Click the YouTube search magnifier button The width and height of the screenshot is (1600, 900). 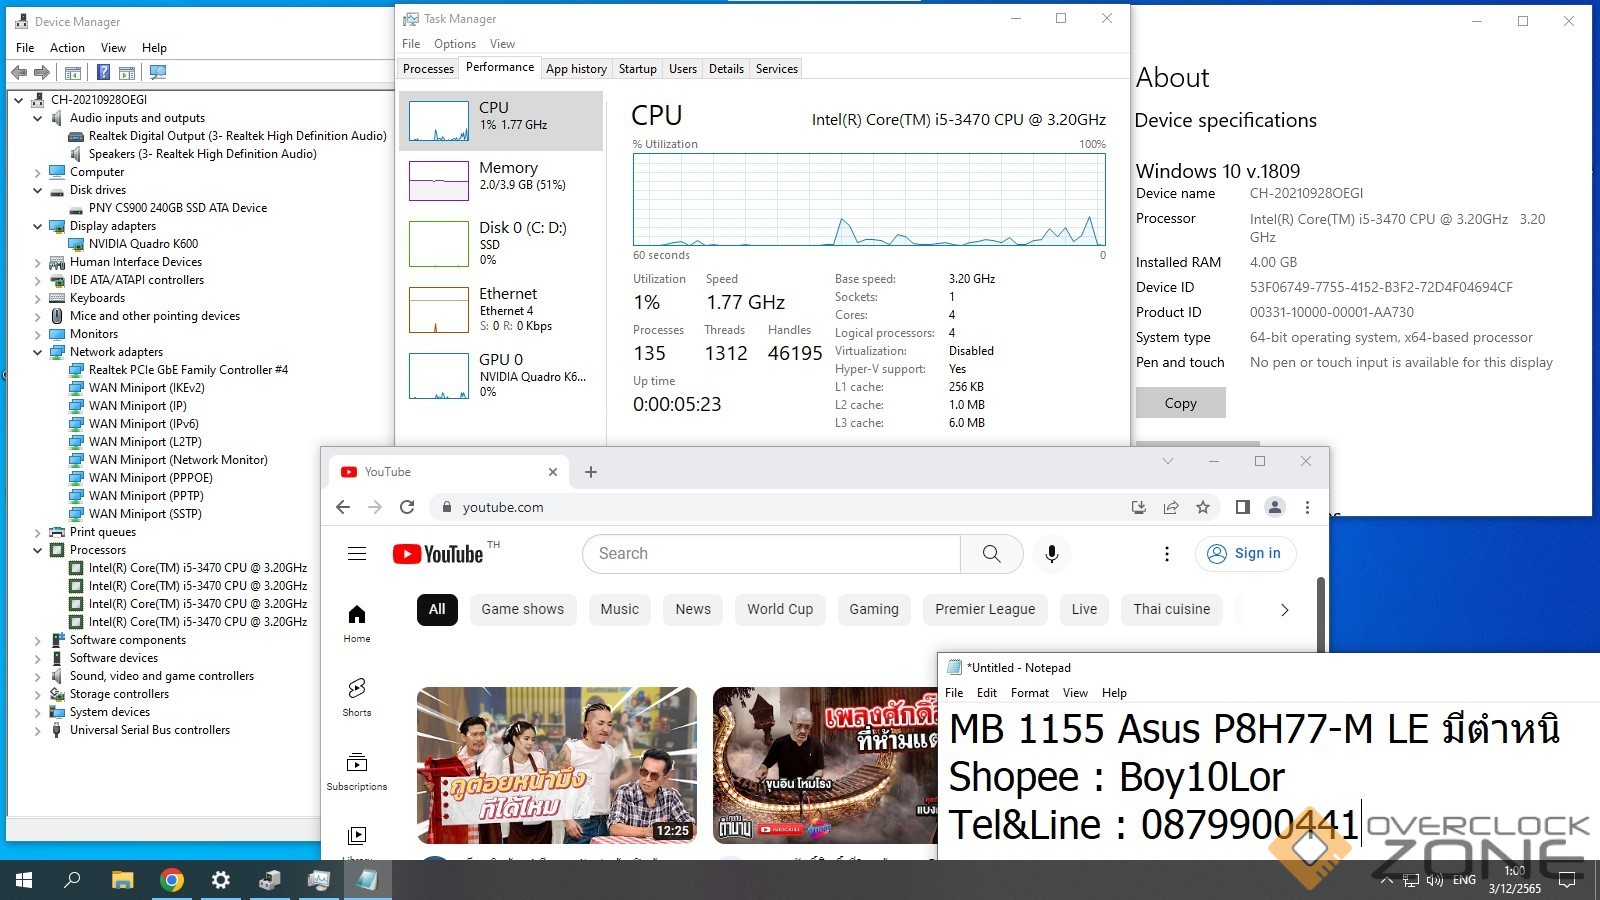991,554
